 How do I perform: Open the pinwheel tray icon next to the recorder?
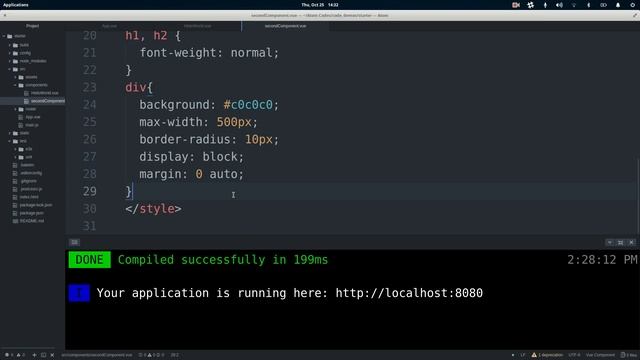530,5
